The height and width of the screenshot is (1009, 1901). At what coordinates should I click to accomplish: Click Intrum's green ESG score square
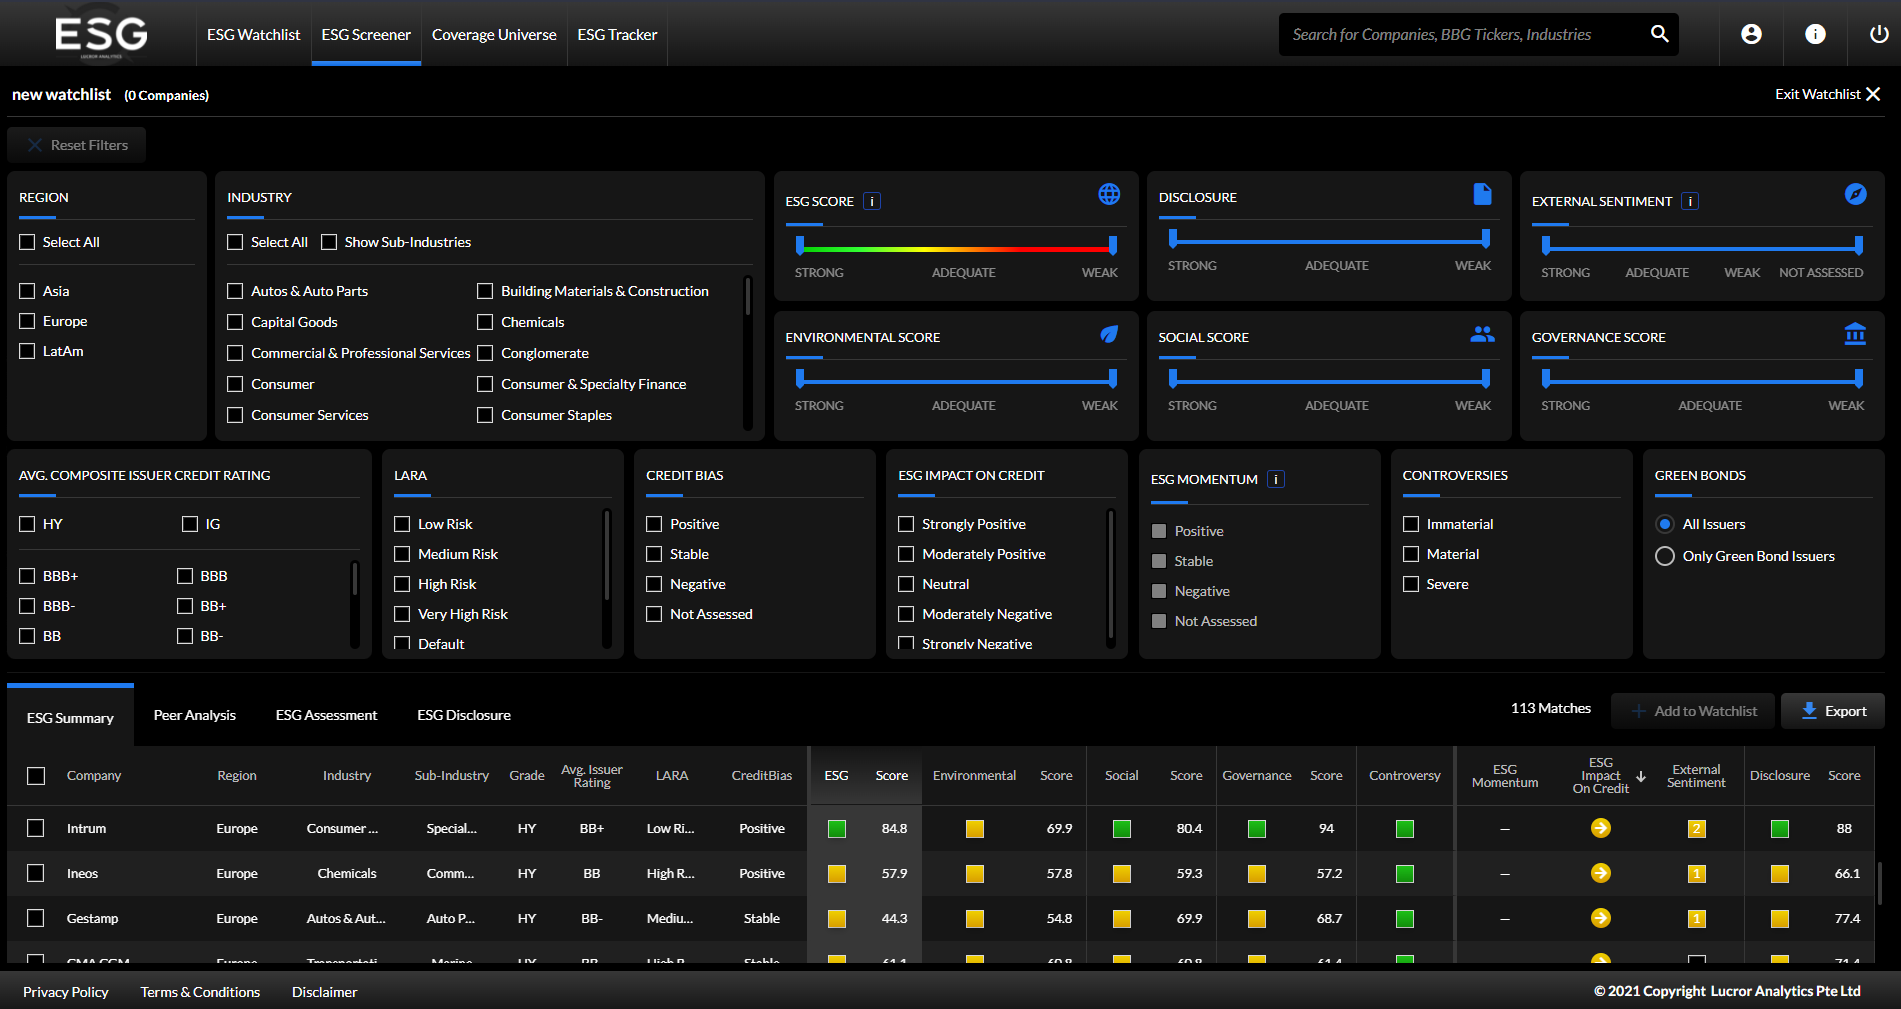(837, 828)
